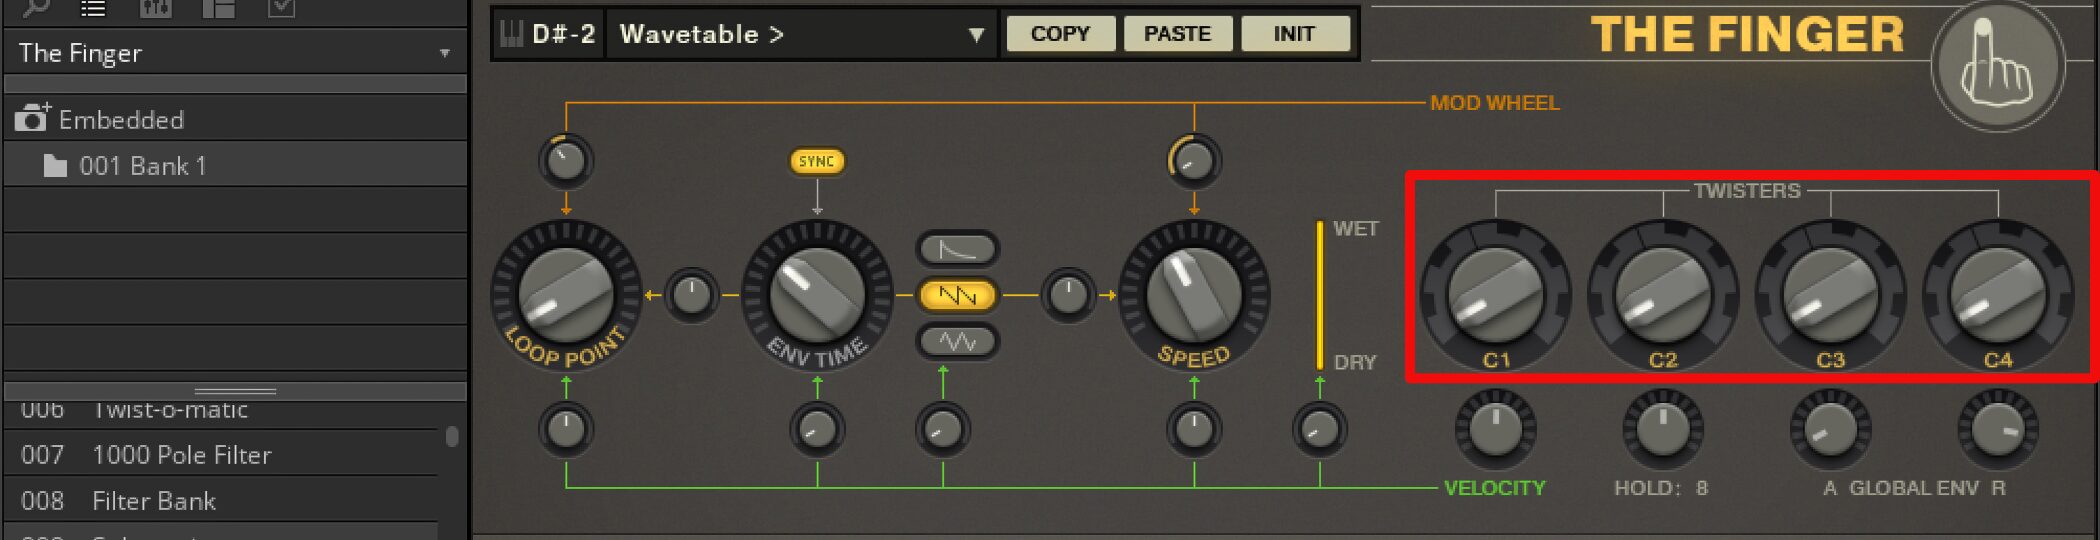Click the C3 twister knob
This screenshot has height=540, width=2100.
click(x=1831, y=295)
